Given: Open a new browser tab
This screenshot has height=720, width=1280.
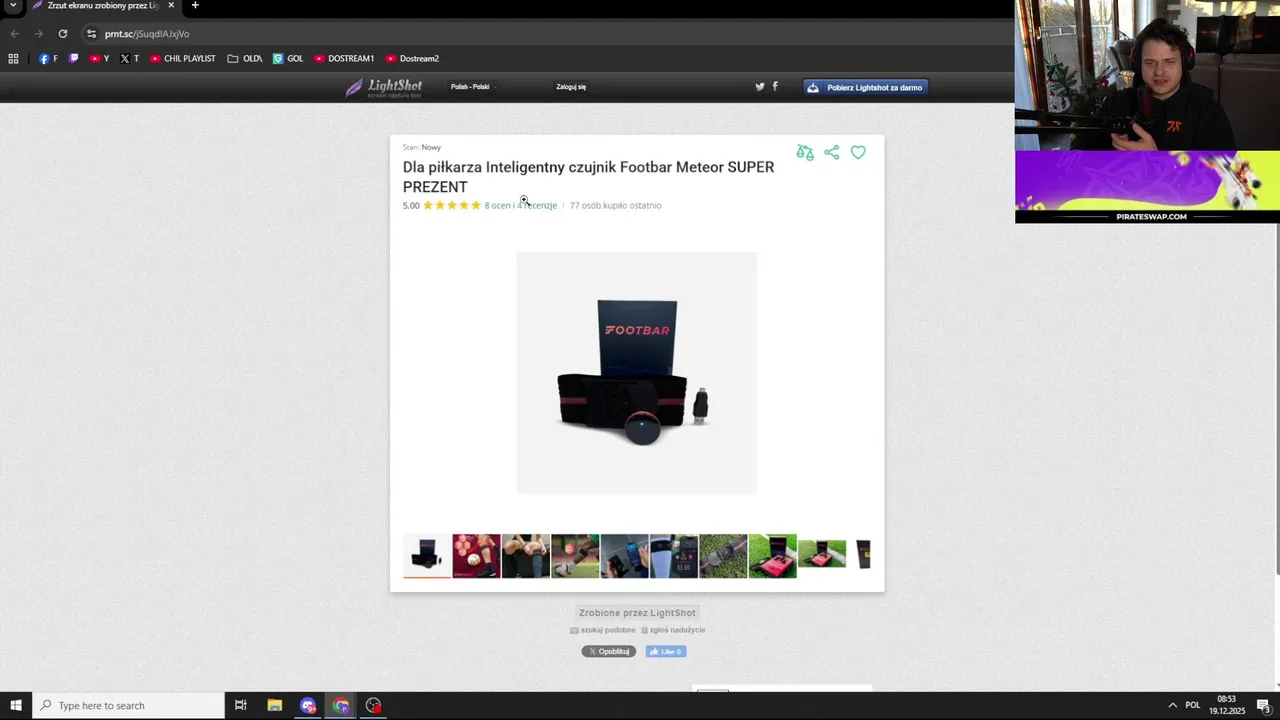Looking at the screenshot, I should (195, 5).
